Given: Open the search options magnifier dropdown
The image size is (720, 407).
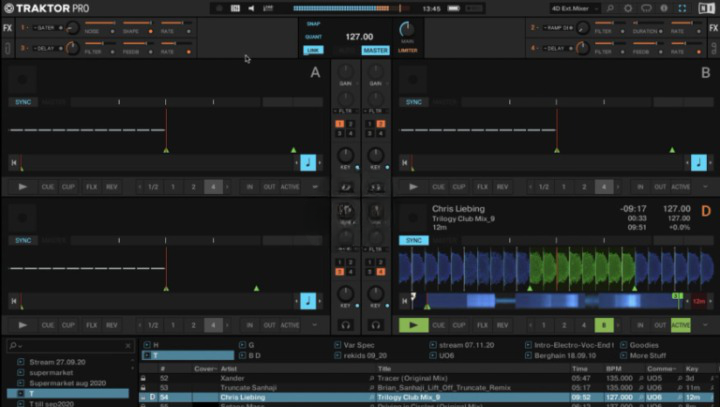Looking at the screenshot, I should click(15, 345).
